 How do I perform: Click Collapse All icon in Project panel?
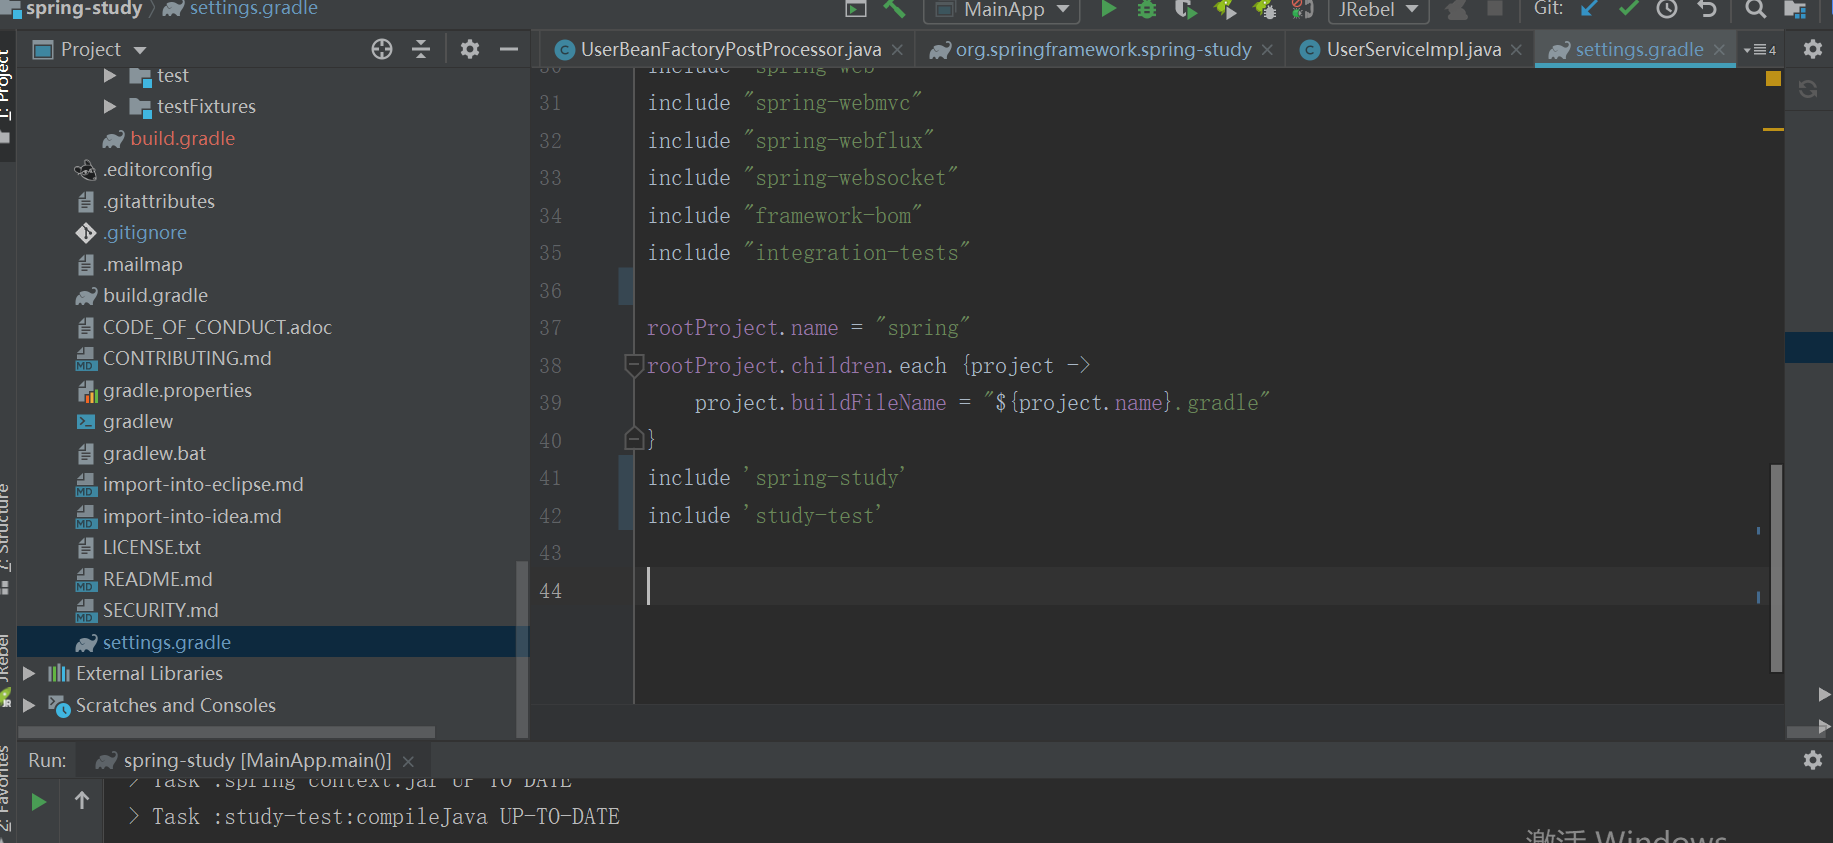pyautogui.click(x=421, y=49)
